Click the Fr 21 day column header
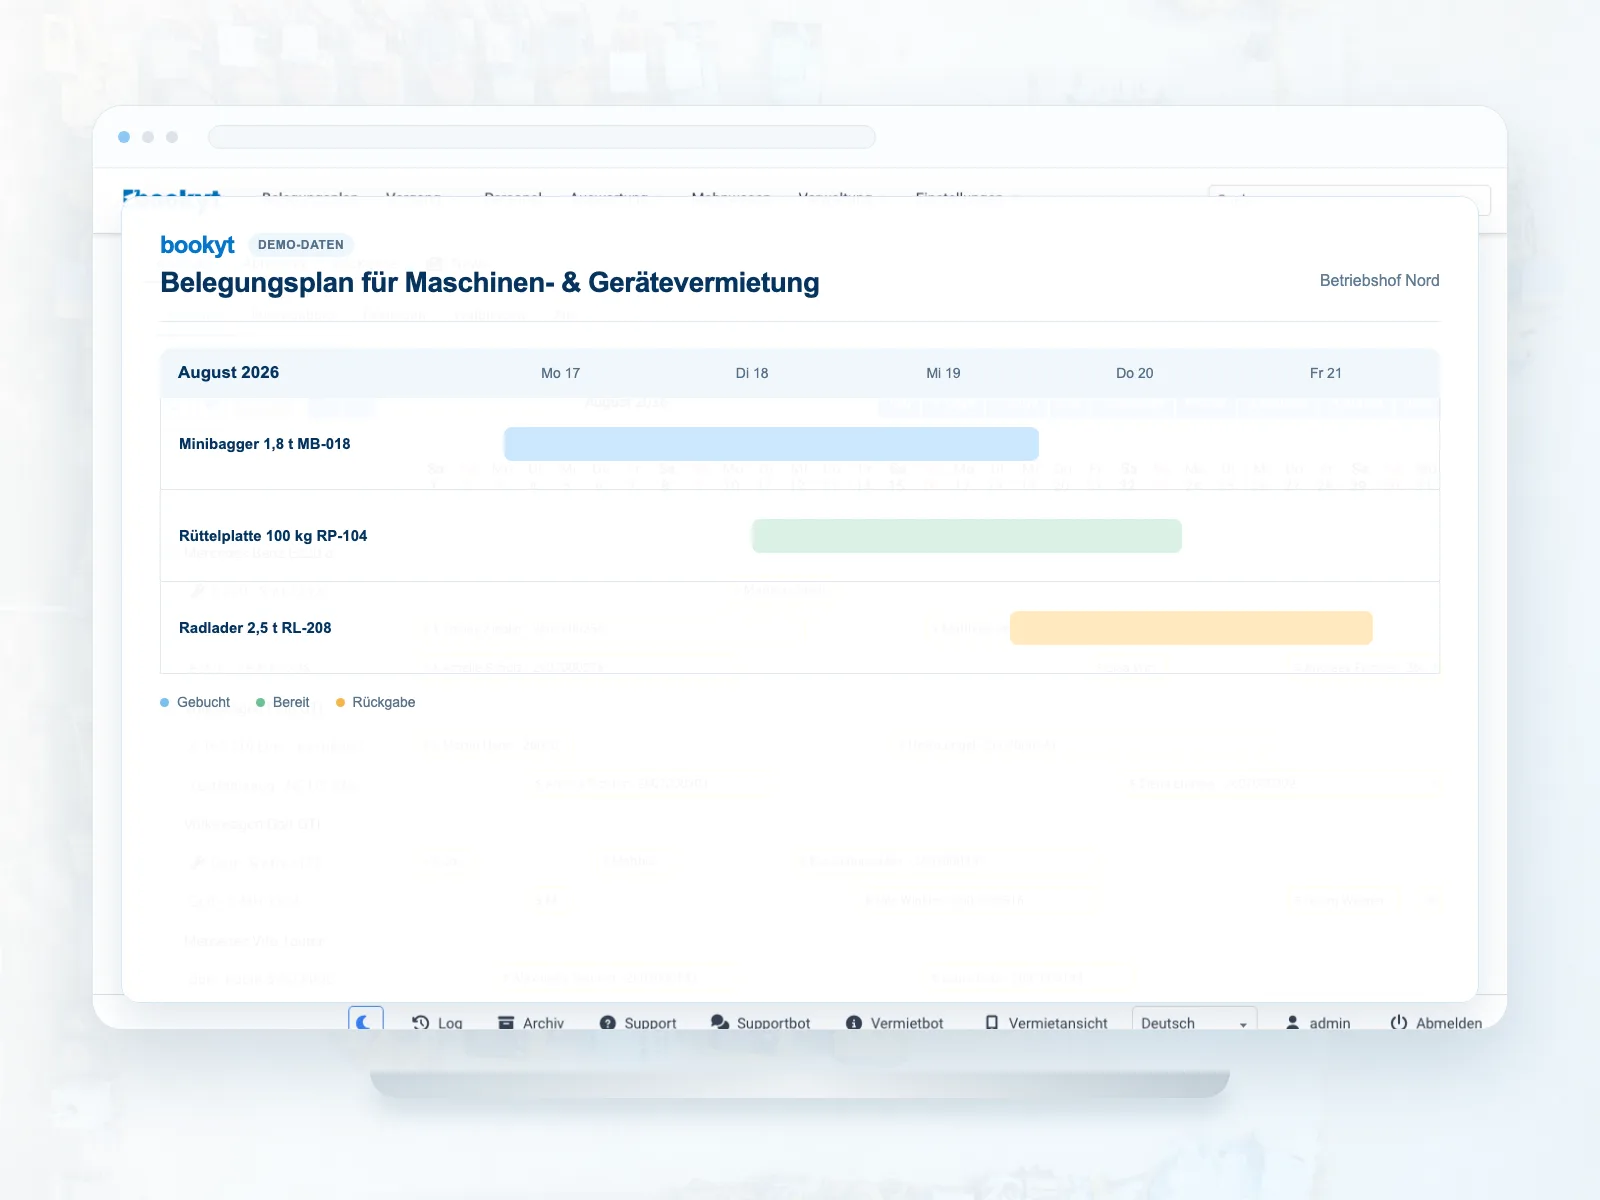The image size is (1600, 1200). 1326,373
